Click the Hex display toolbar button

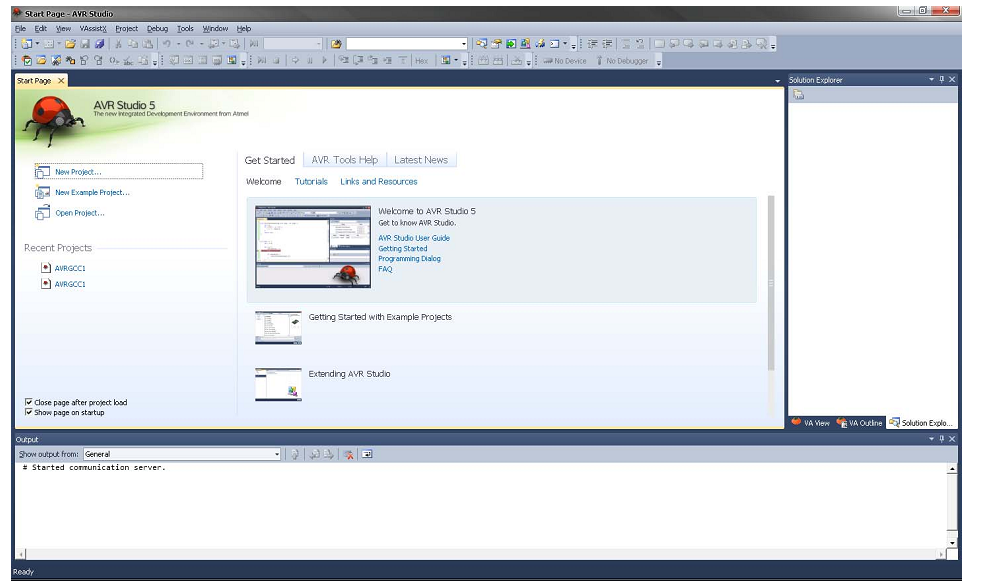point(421,61)
